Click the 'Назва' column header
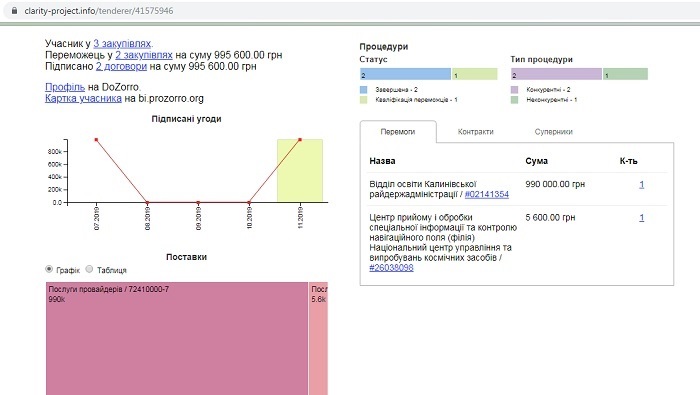 [382, 161]
